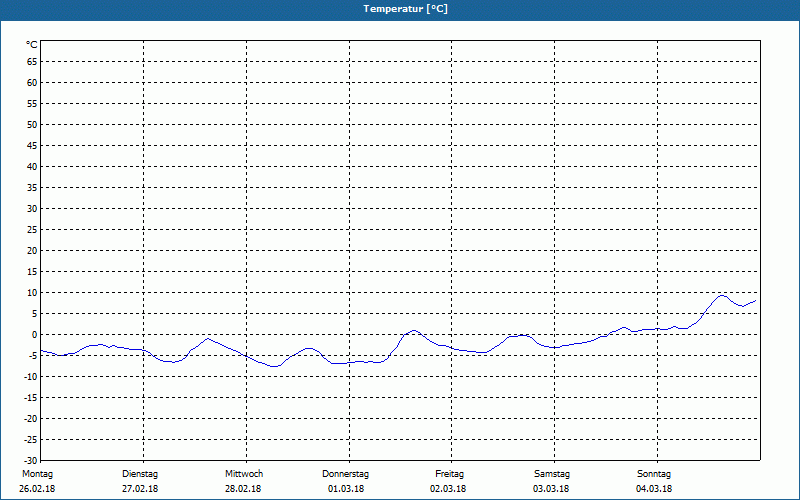Click the -10 axis label
Image resolution: width=800 pixels, height=500 pixels.
click(31, 377)
